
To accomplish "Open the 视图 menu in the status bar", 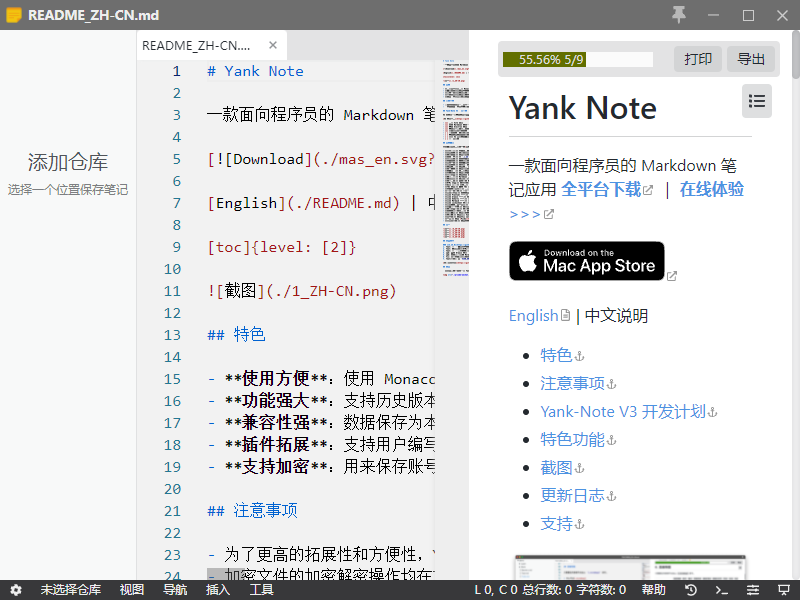I will coord(131,589).
